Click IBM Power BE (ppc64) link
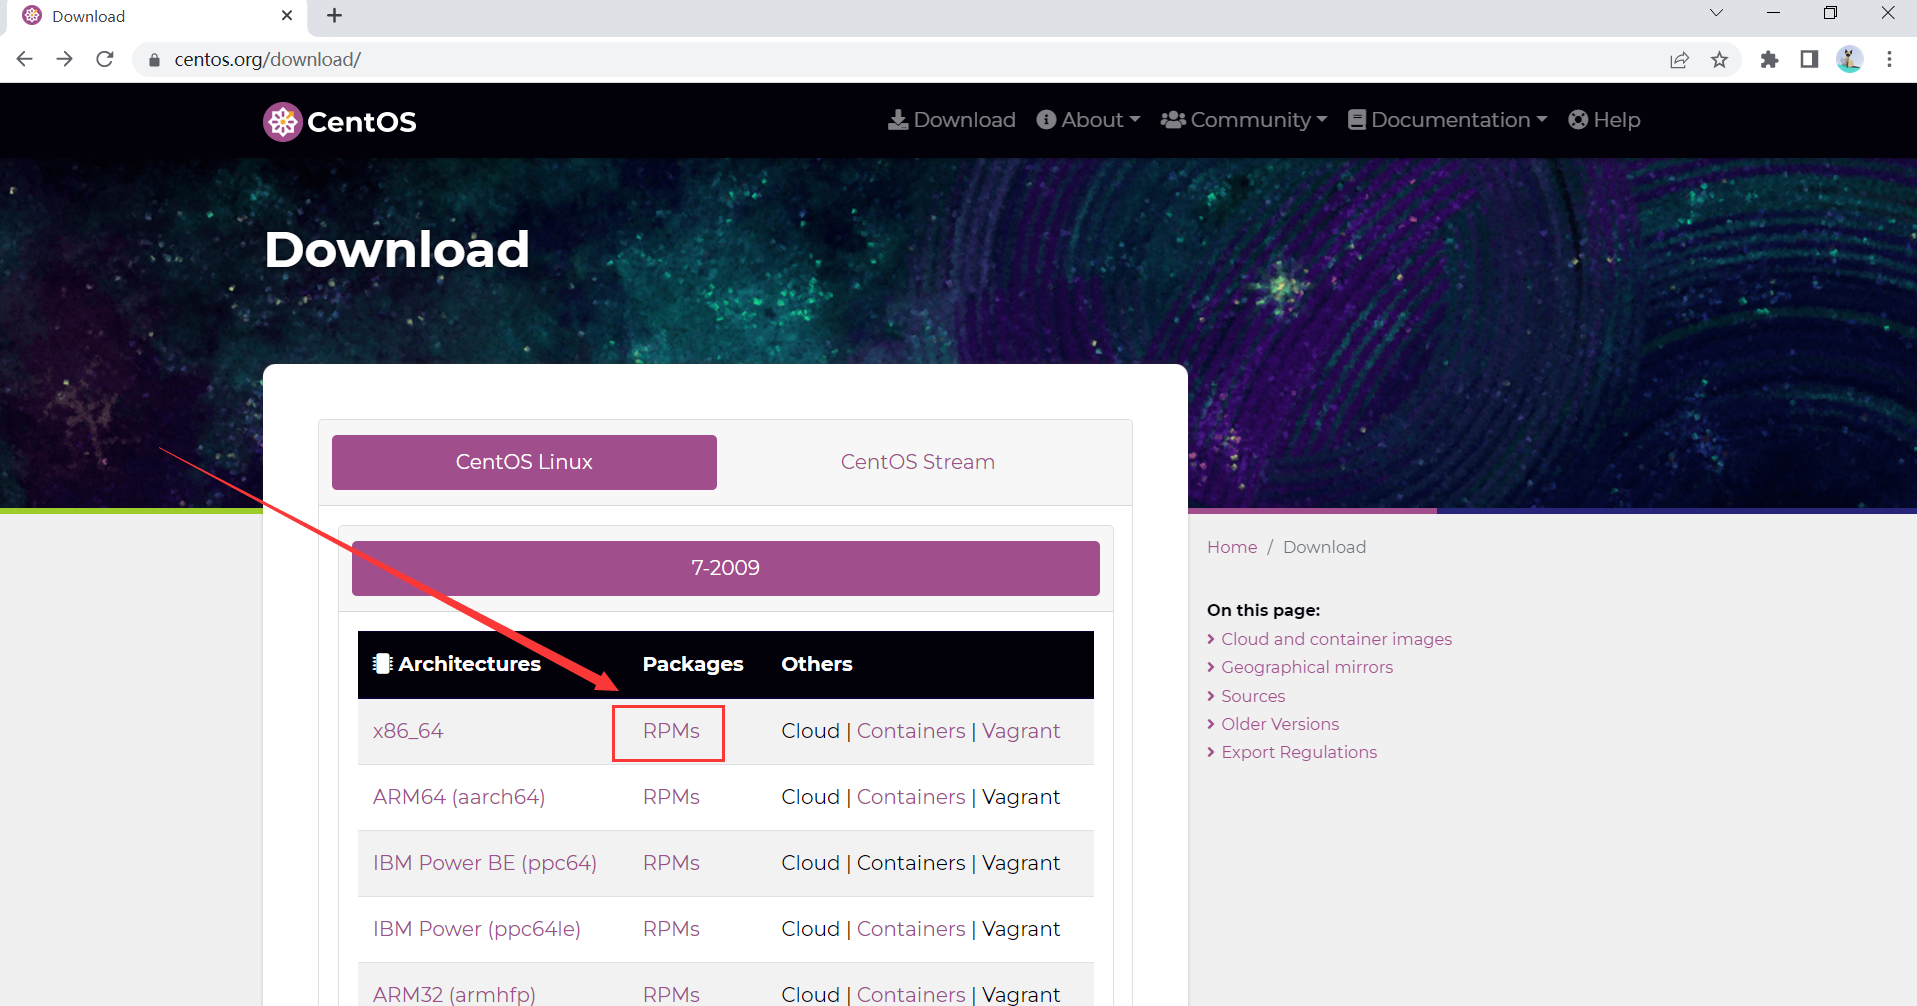Screen dimensions: 1917x1006 click(x=485, y=863)
